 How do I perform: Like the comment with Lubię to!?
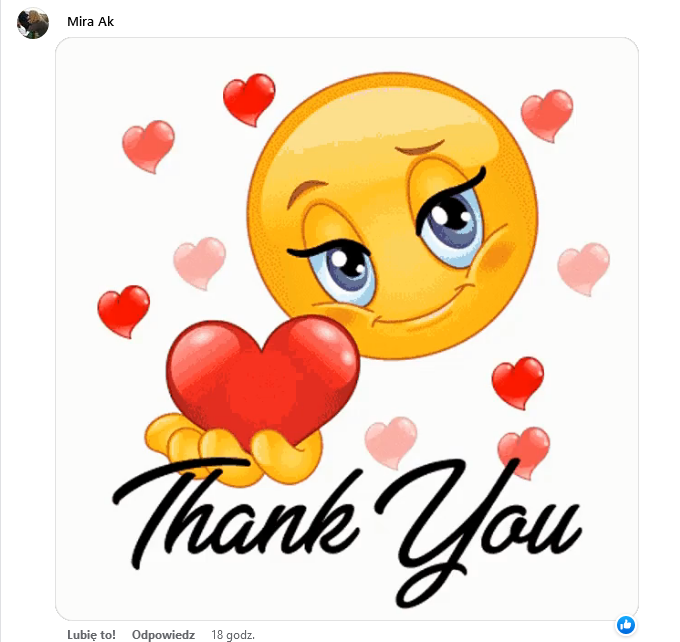(x=91, y=635)
